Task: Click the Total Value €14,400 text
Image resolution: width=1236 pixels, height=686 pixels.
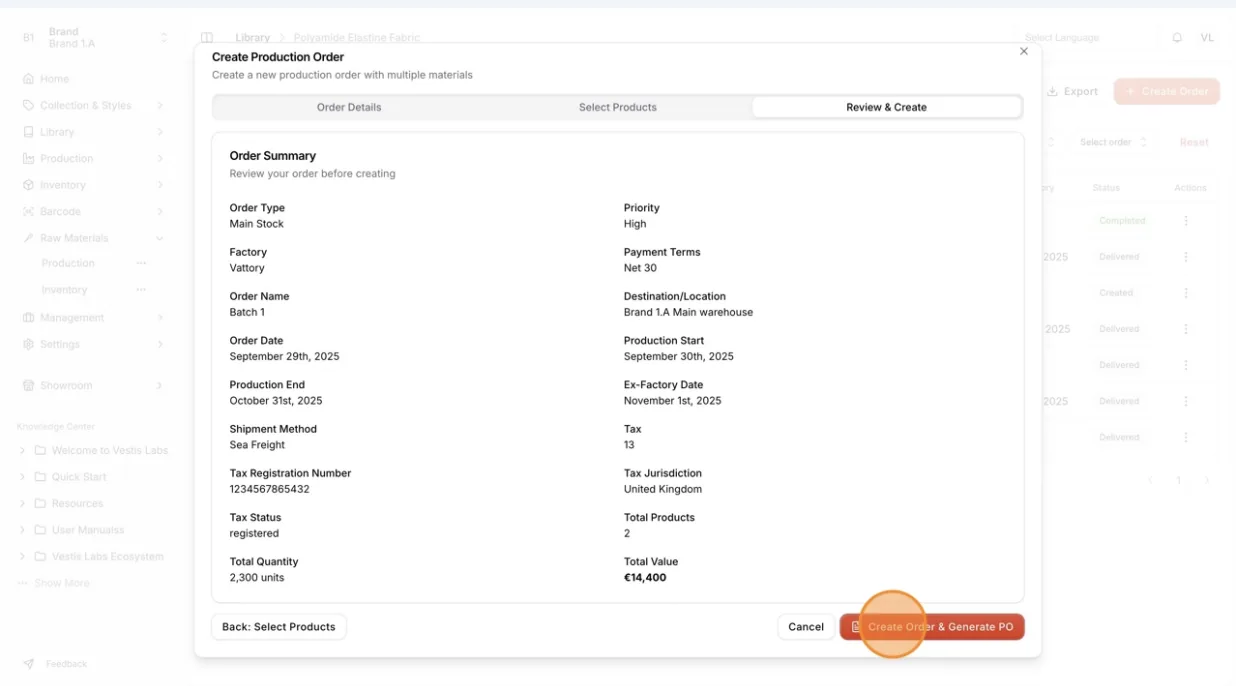Action: pos(645,578)
